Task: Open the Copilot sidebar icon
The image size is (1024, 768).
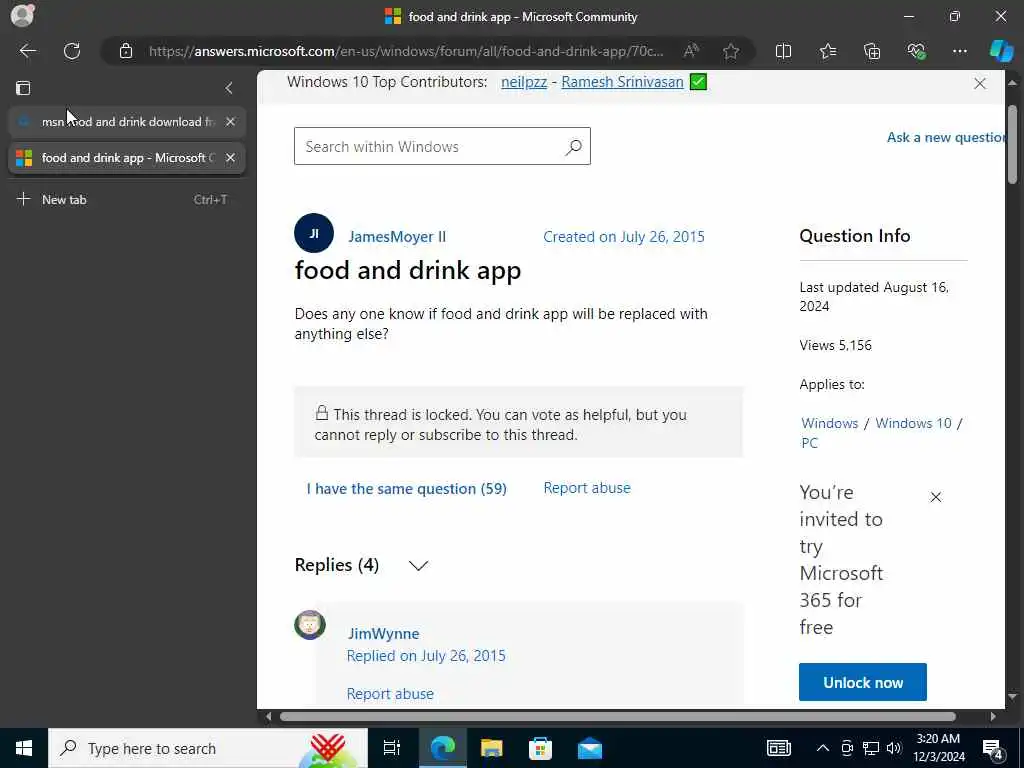Action: tap(1000, 51)
